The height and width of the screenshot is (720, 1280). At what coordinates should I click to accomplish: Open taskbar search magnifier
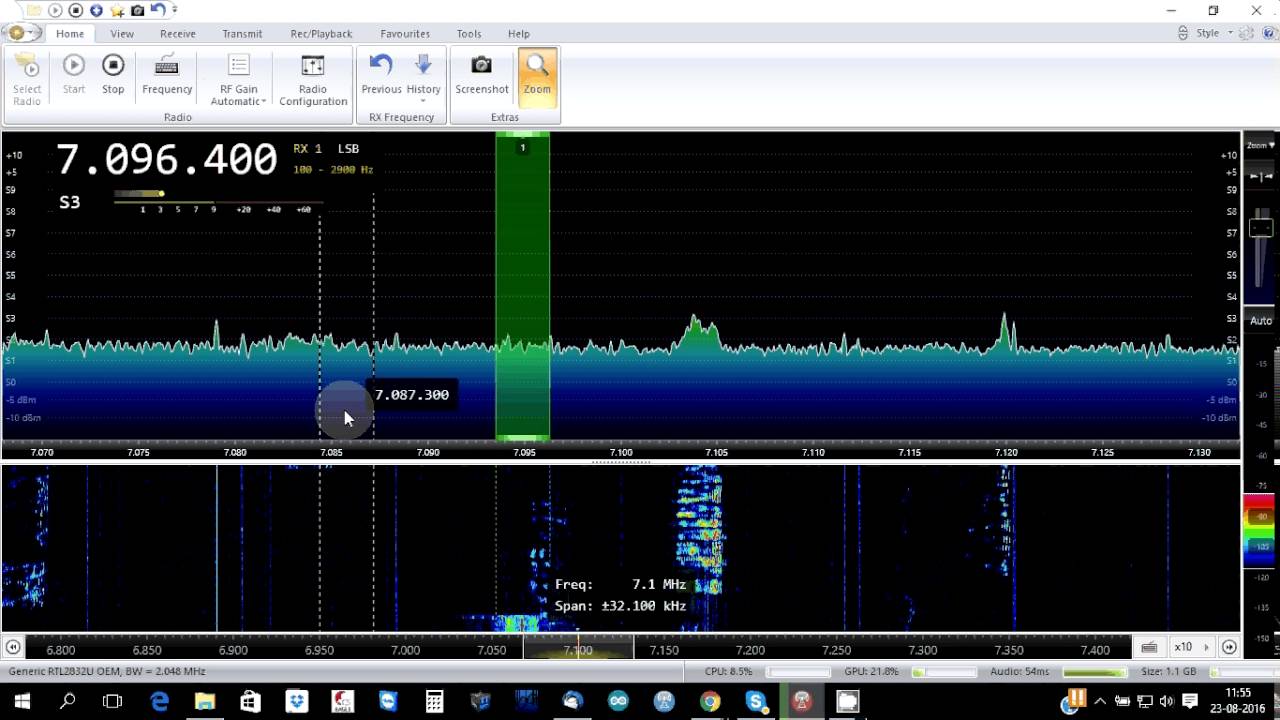pos(67,702)
